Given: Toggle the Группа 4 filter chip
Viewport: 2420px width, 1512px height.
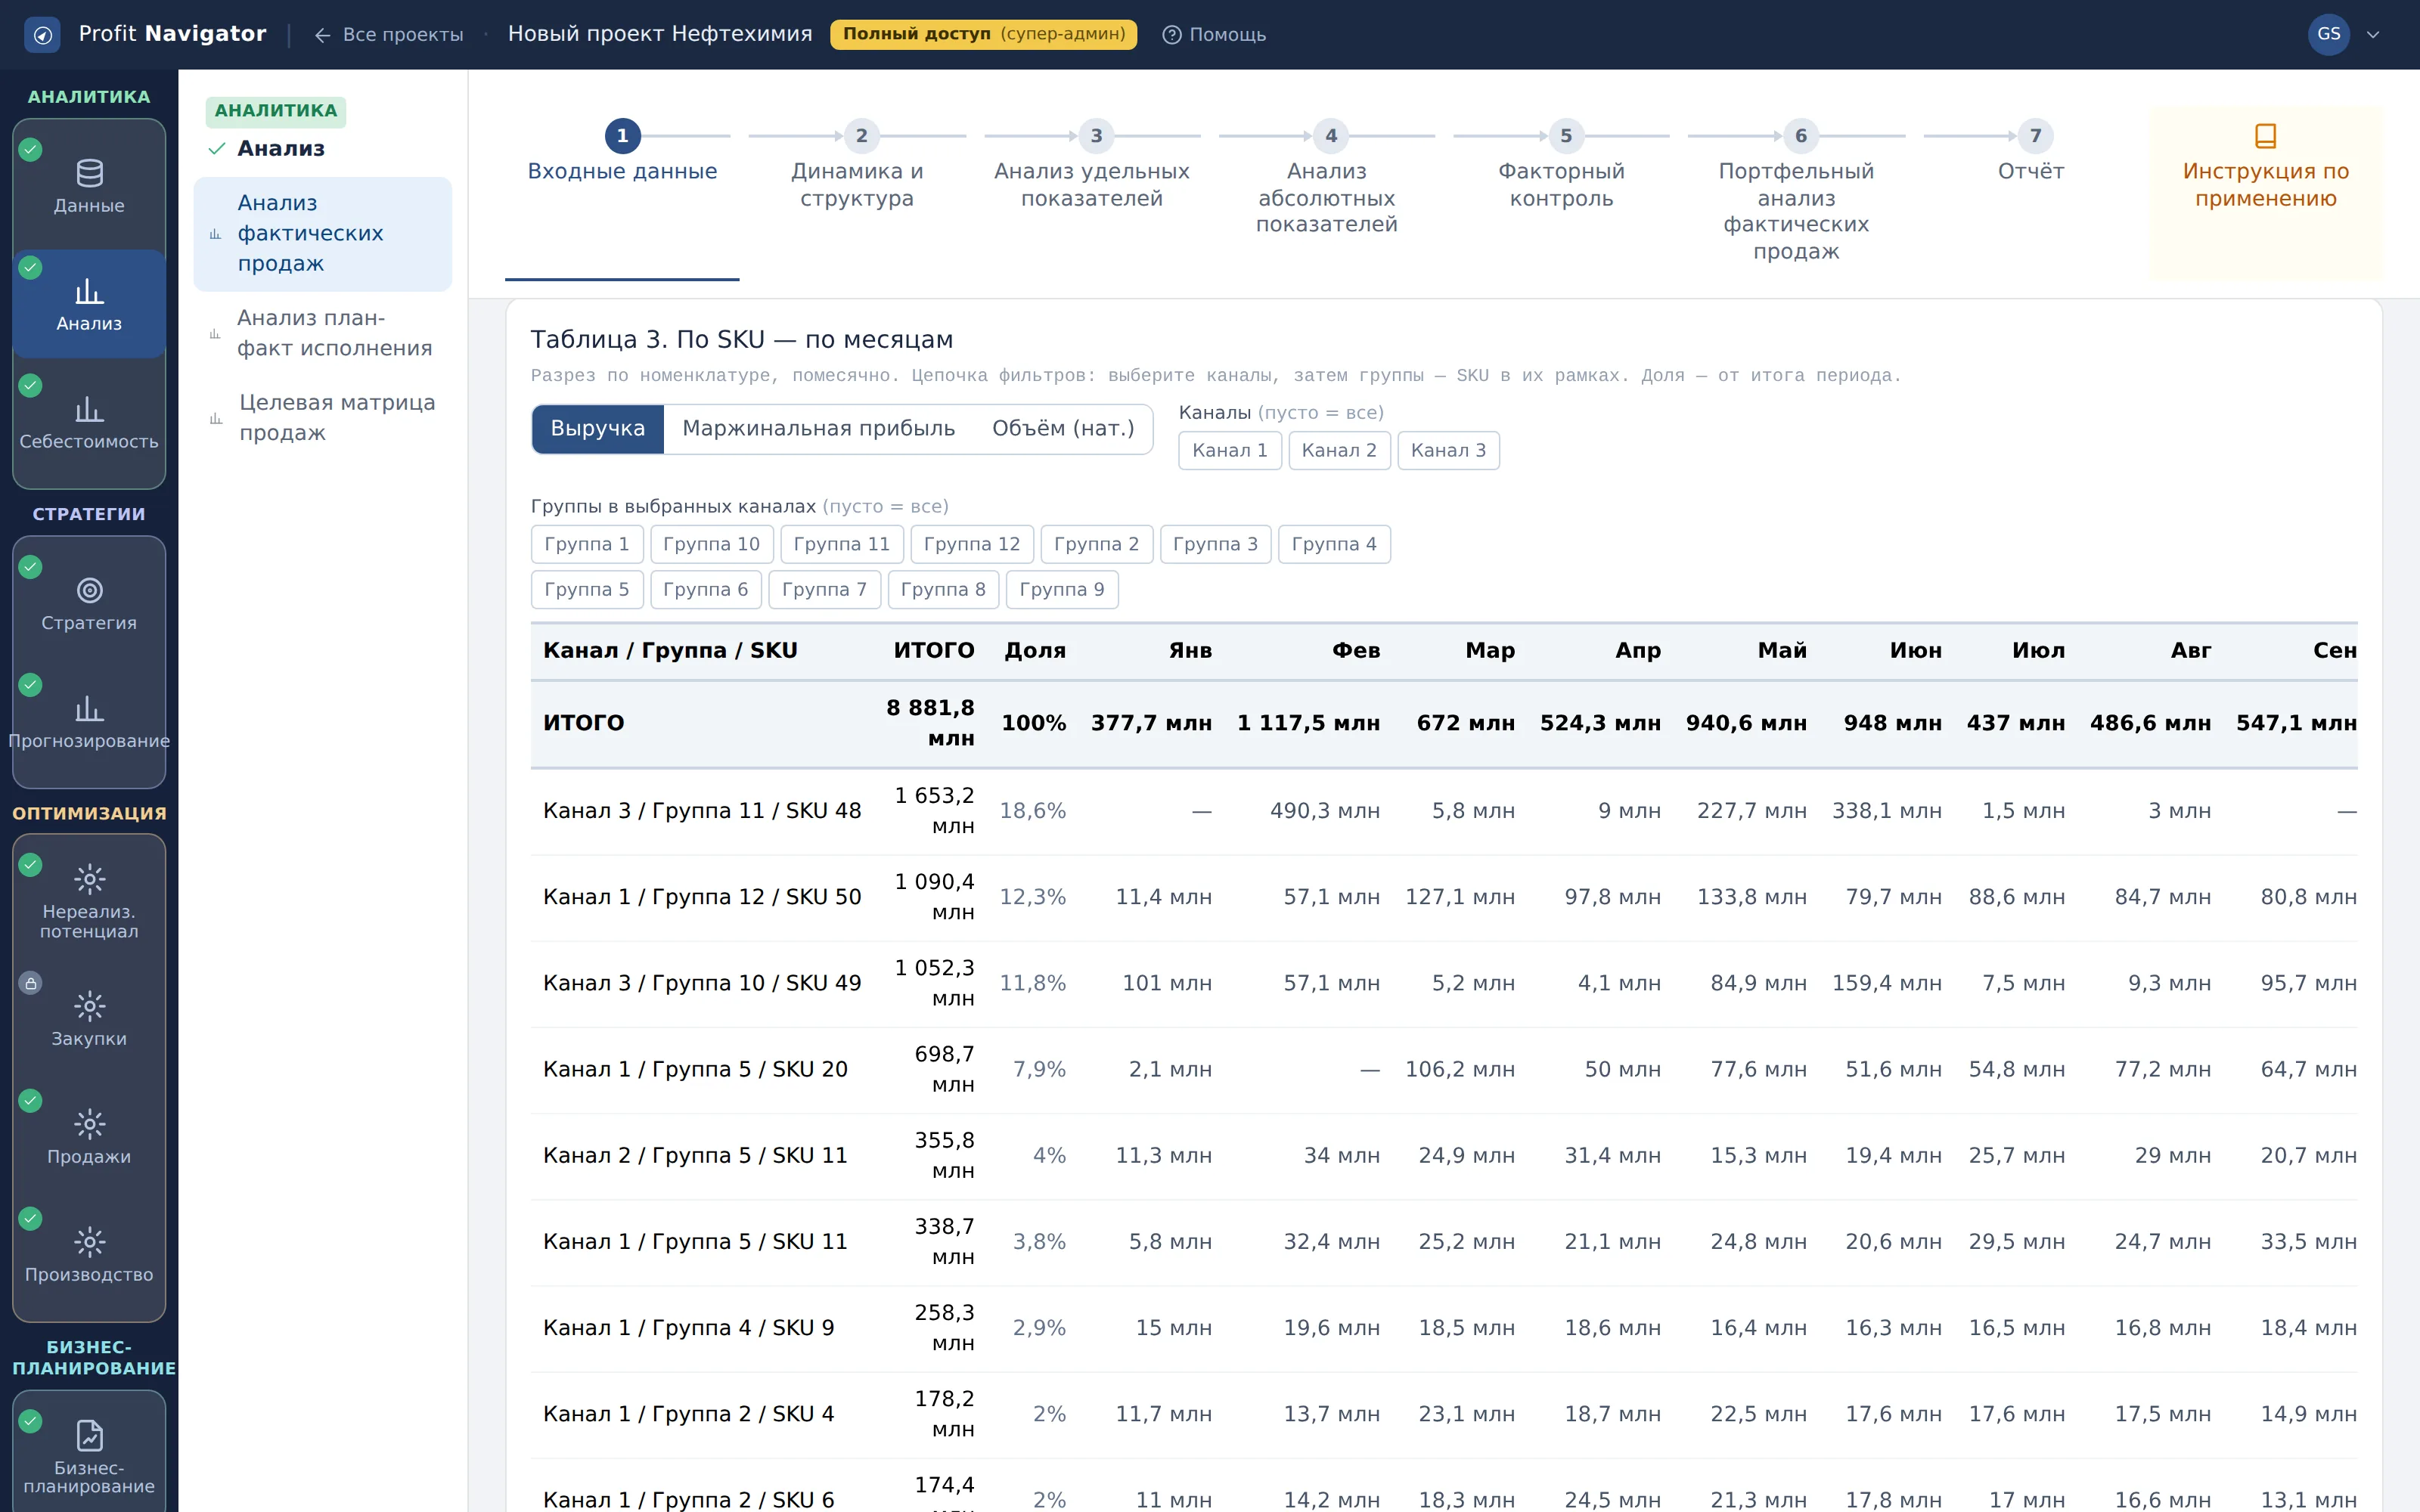Looking at the screenshot, I should pos(1334,544).
